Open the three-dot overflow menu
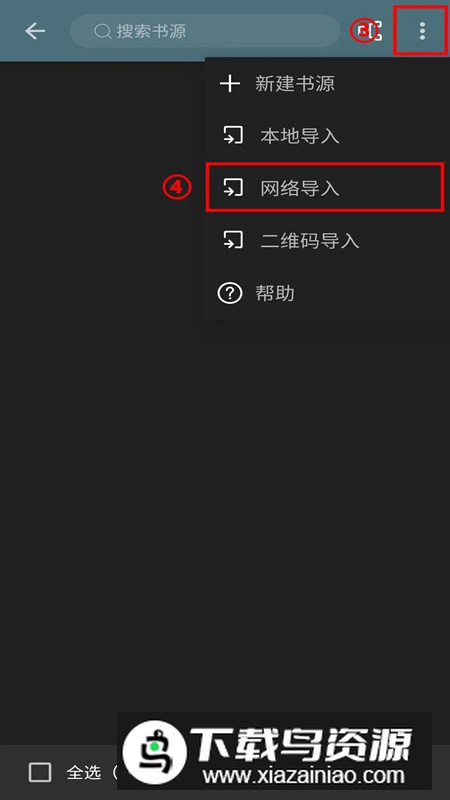 tap(422, 31)
